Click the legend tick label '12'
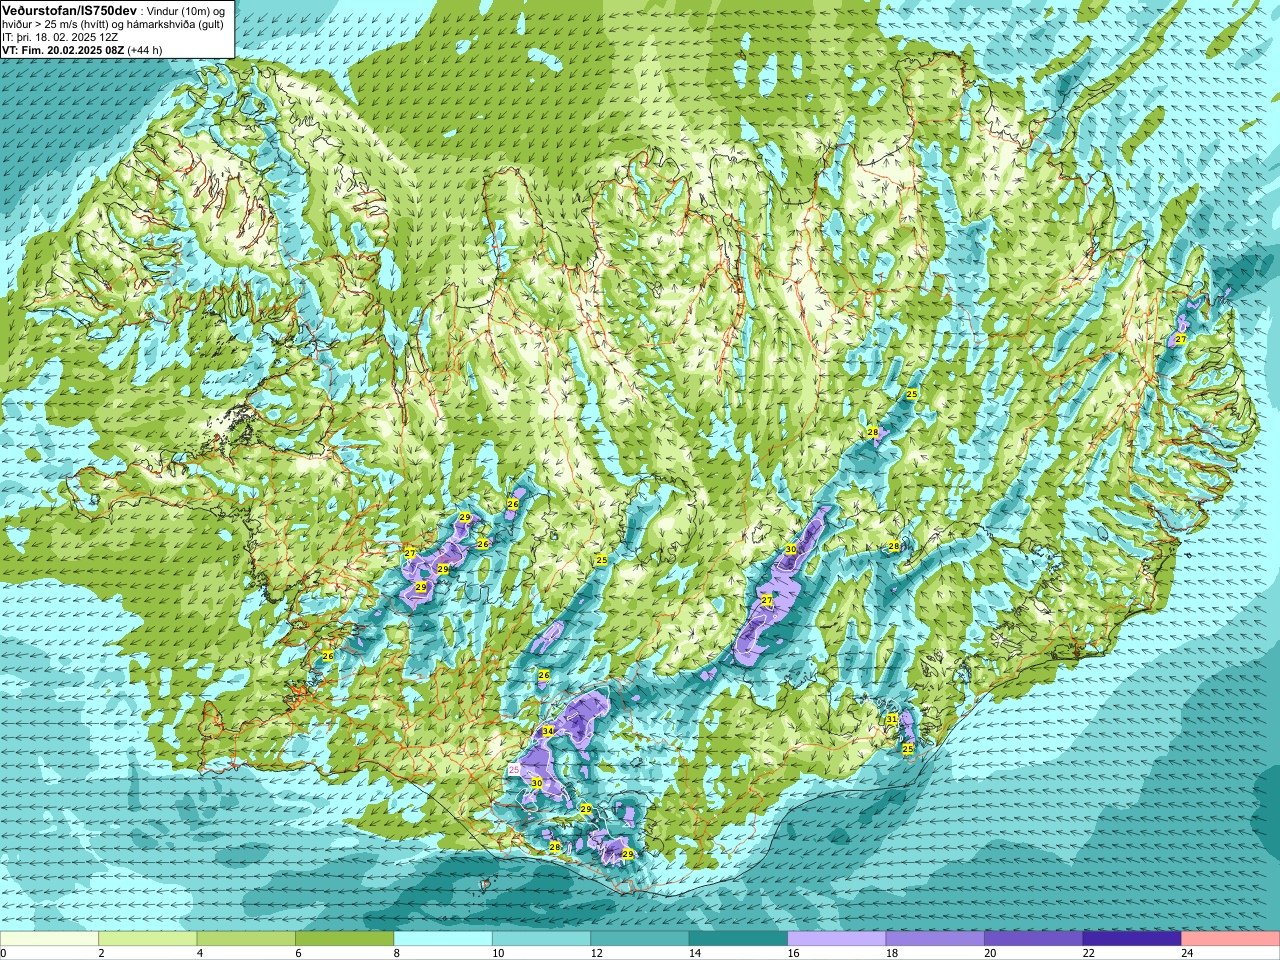The height and width of the screenshot is (960, 1280). point(596,953)
